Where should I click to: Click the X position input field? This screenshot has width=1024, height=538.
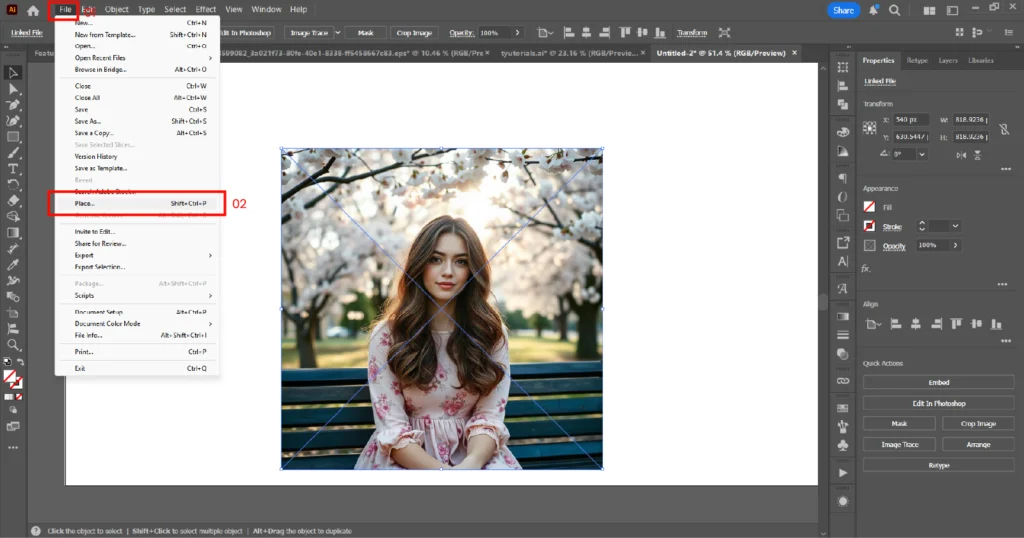910,120
